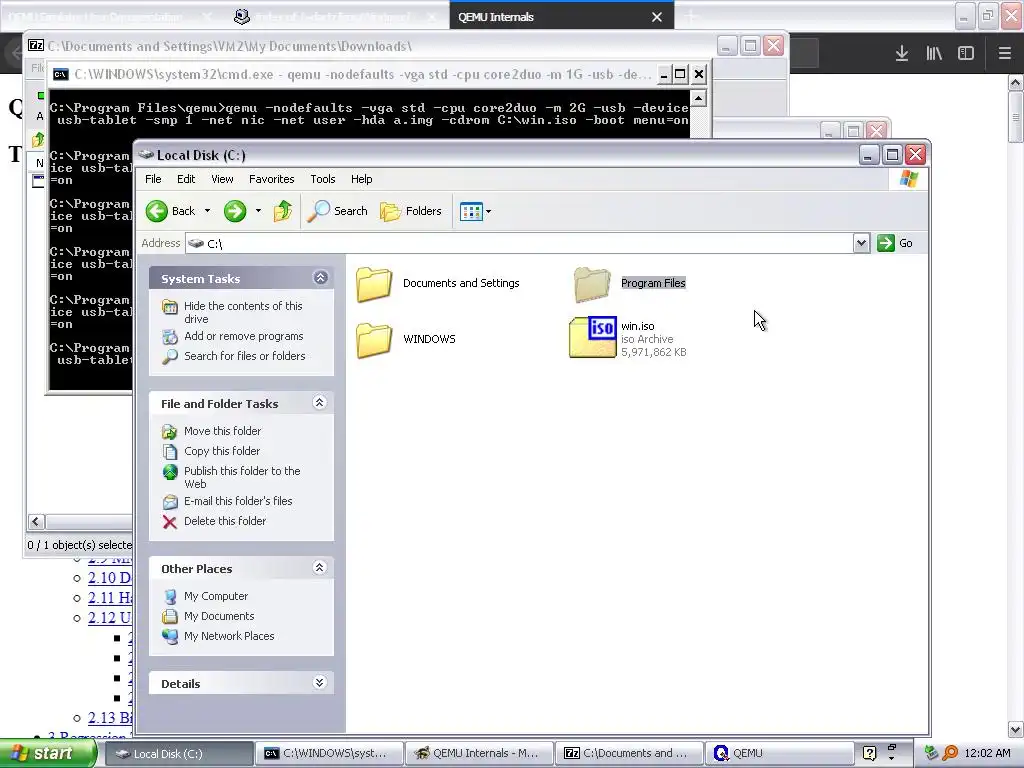Open the Edit menu

(186, 179)
